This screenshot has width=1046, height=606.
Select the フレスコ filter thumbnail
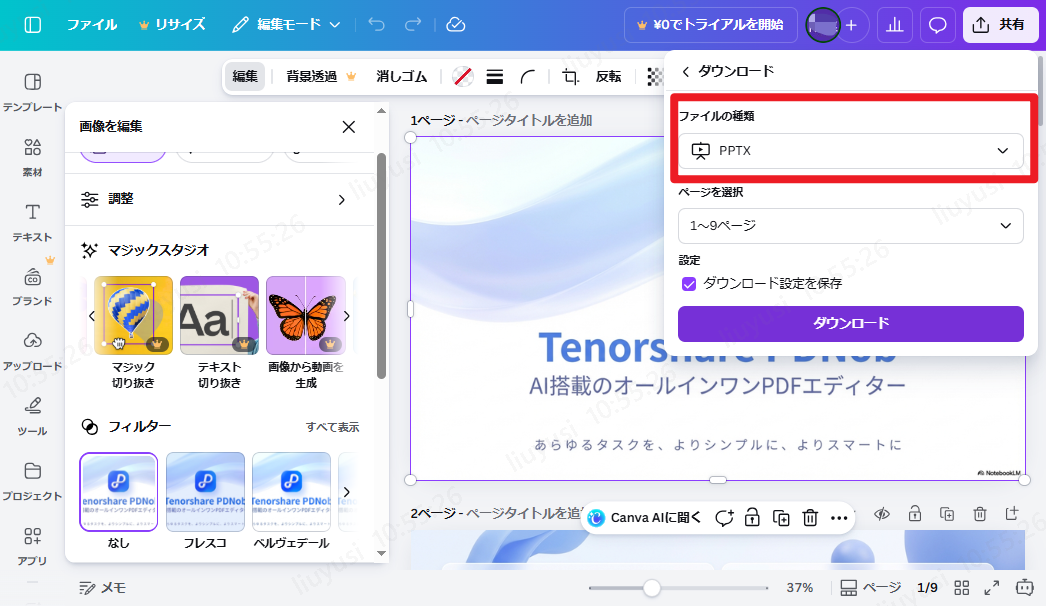(x=205, y=491)
